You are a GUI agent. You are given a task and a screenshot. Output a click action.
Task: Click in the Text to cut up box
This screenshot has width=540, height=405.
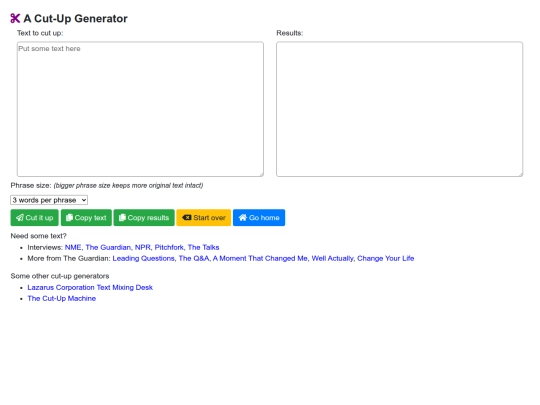point(141,109)
